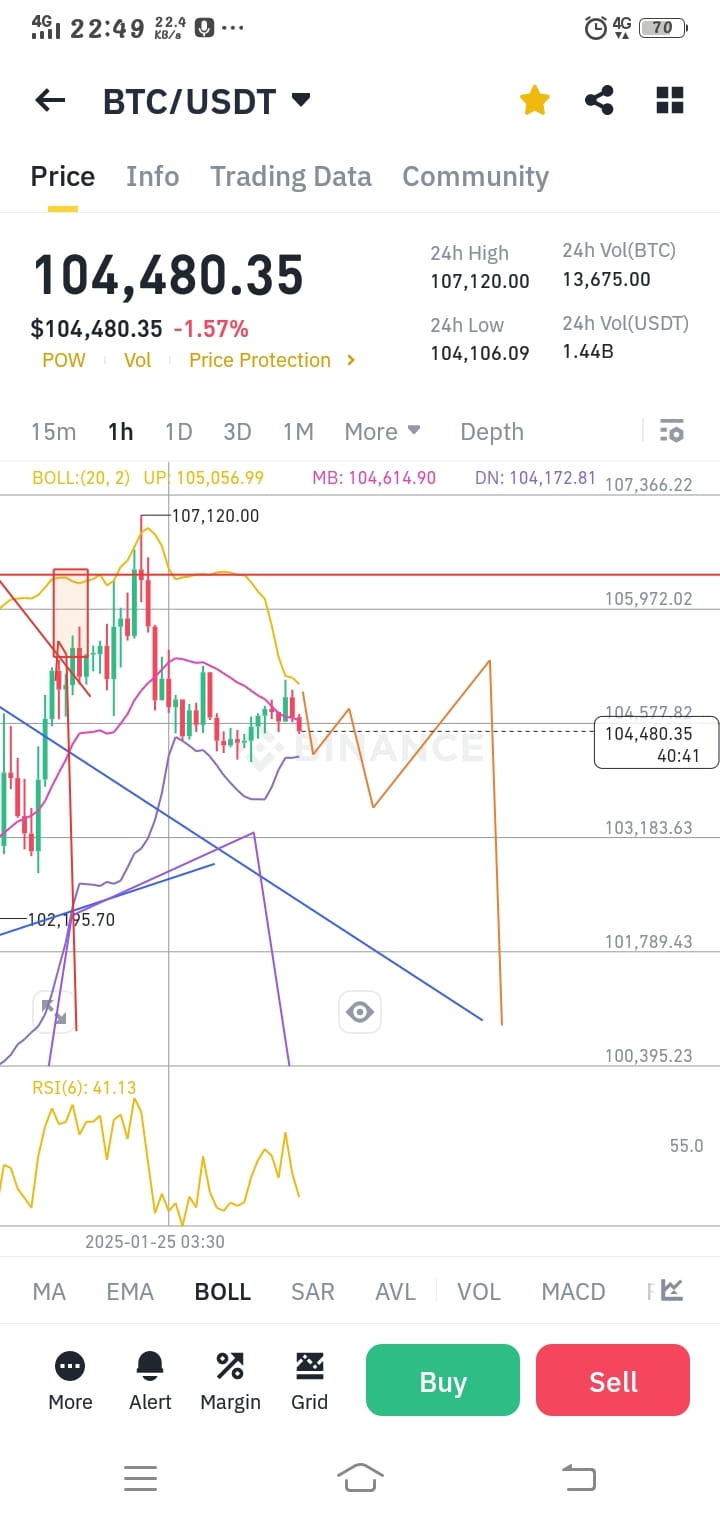Viewport: 720px width, 1520px height.
Task: Open the share icon
Action: point(599,100)
